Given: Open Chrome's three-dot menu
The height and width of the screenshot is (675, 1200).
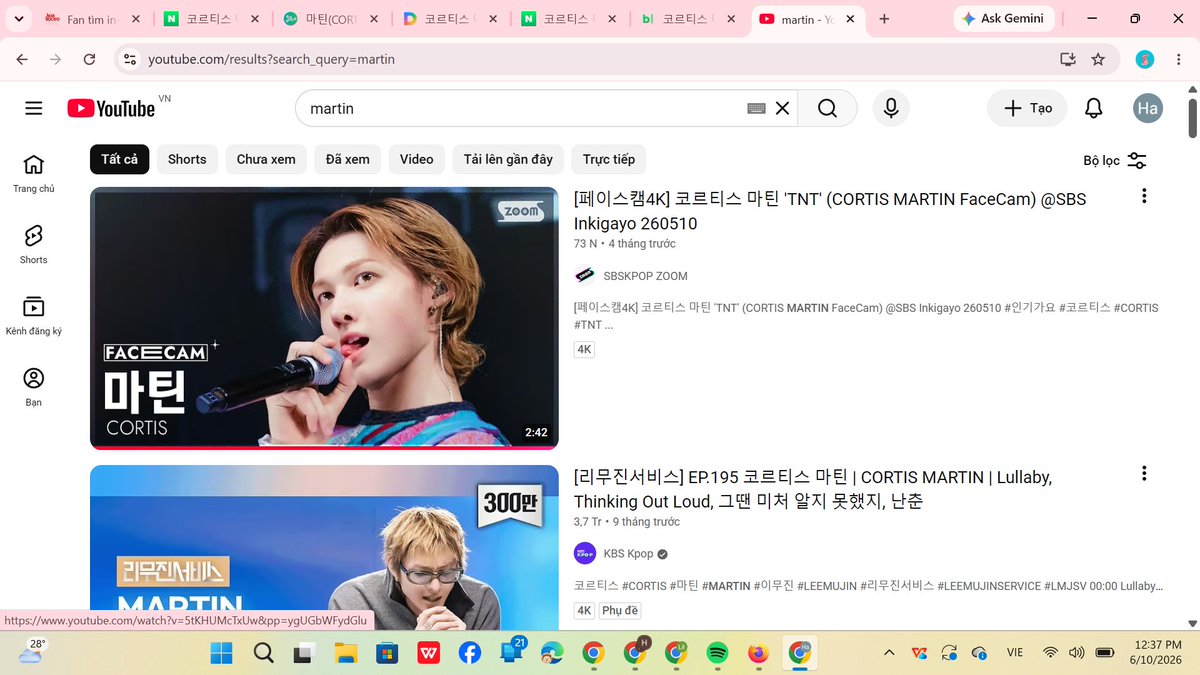Looking at the screenshot, I should click(x=1178, y=59).
